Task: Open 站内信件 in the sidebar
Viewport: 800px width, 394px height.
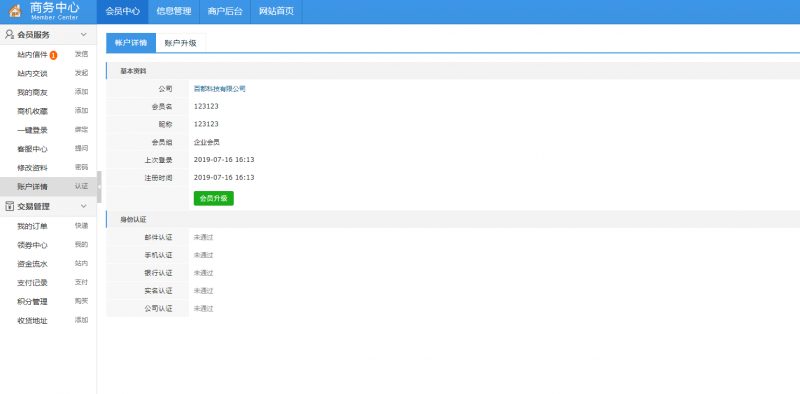Action: (32, 55)
